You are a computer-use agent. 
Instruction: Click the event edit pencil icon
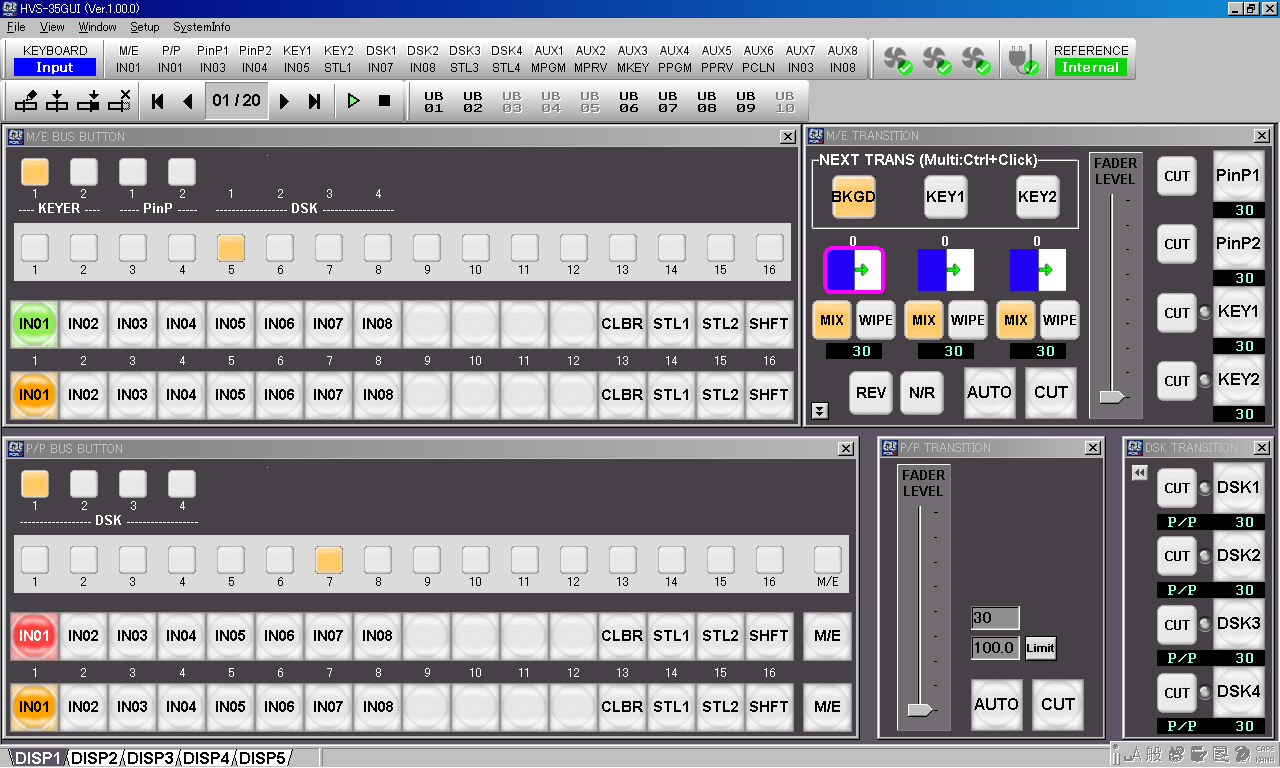[x=27, y=101]
